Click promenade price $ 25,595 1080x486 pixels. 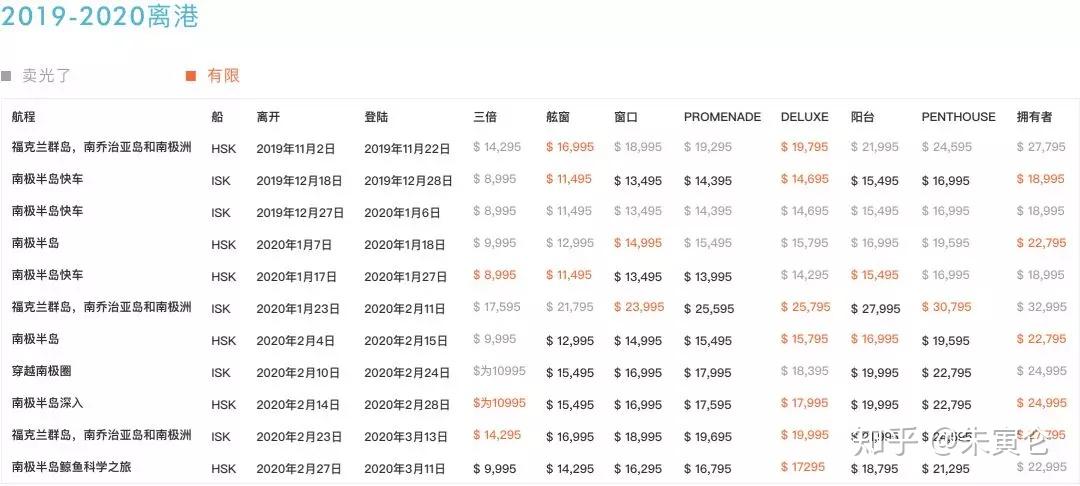pyautogui.click(x=709, y=309)
